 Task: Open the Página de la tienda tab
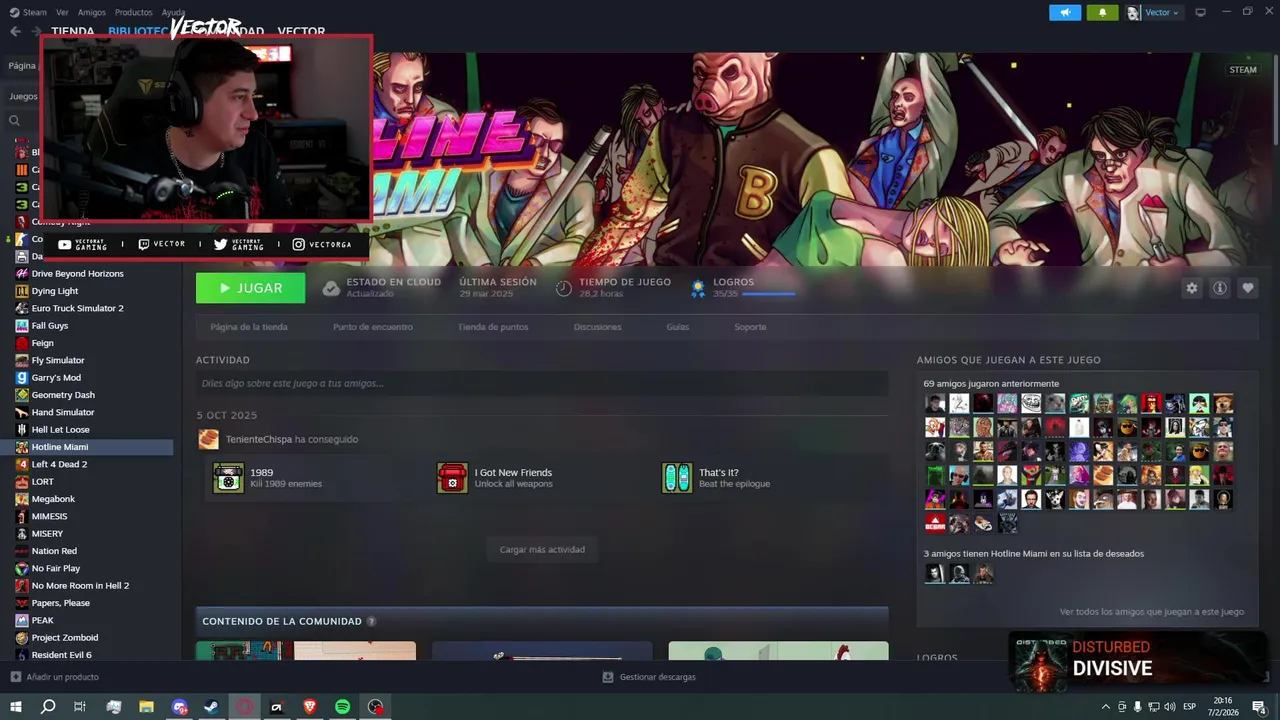[x=249, y=327]
